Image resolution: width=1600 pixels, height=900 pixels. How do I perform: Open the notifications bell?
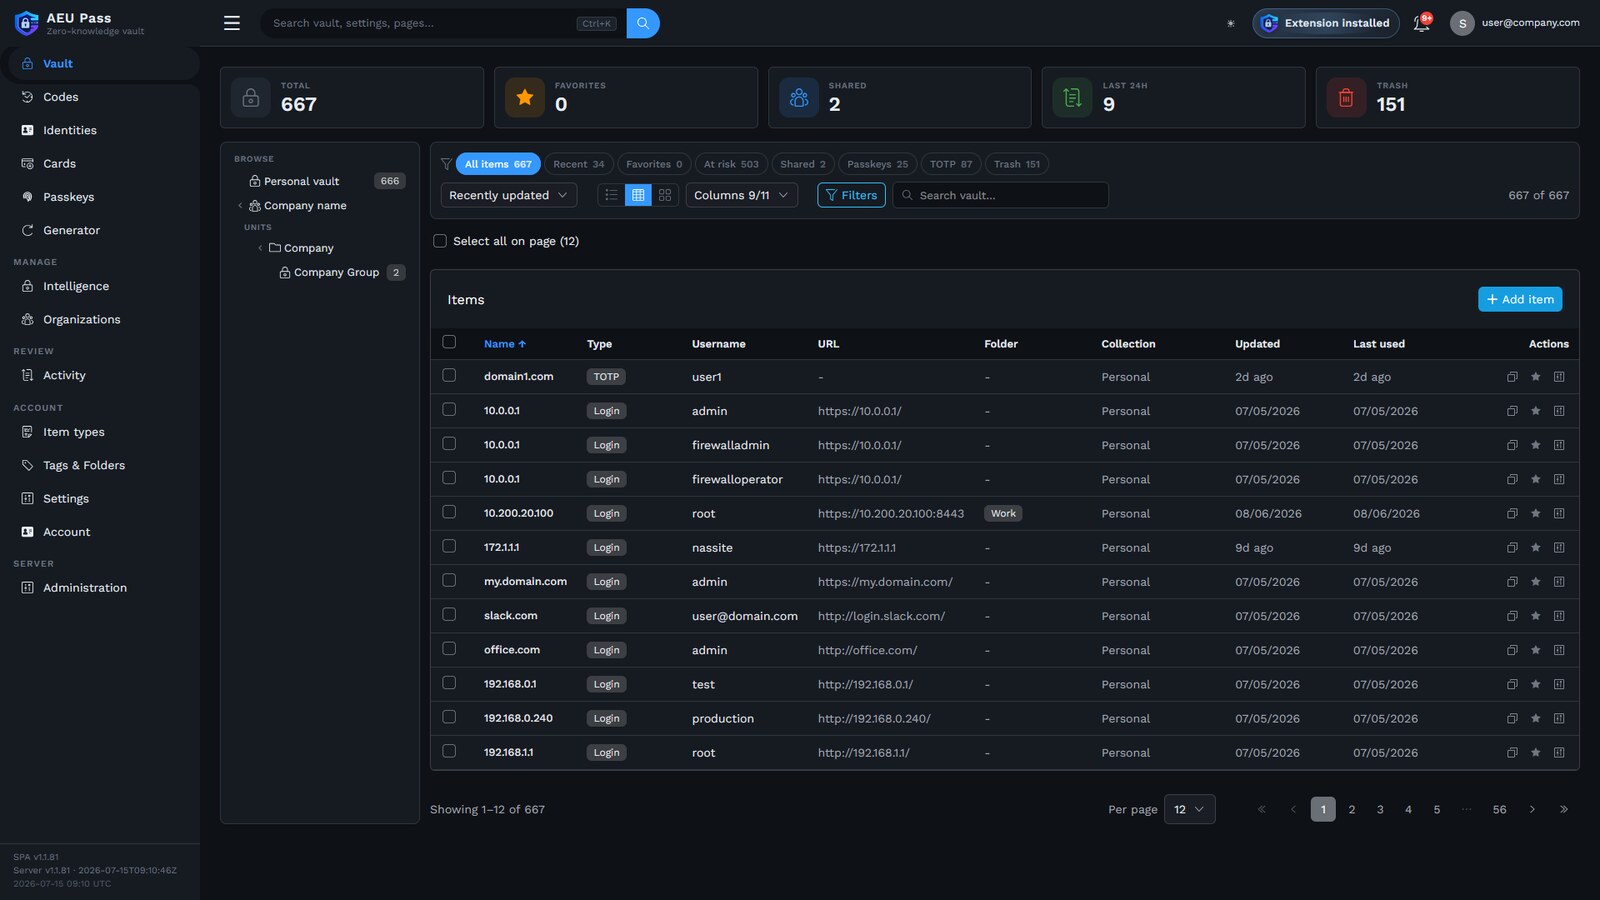click(1421, 23)
